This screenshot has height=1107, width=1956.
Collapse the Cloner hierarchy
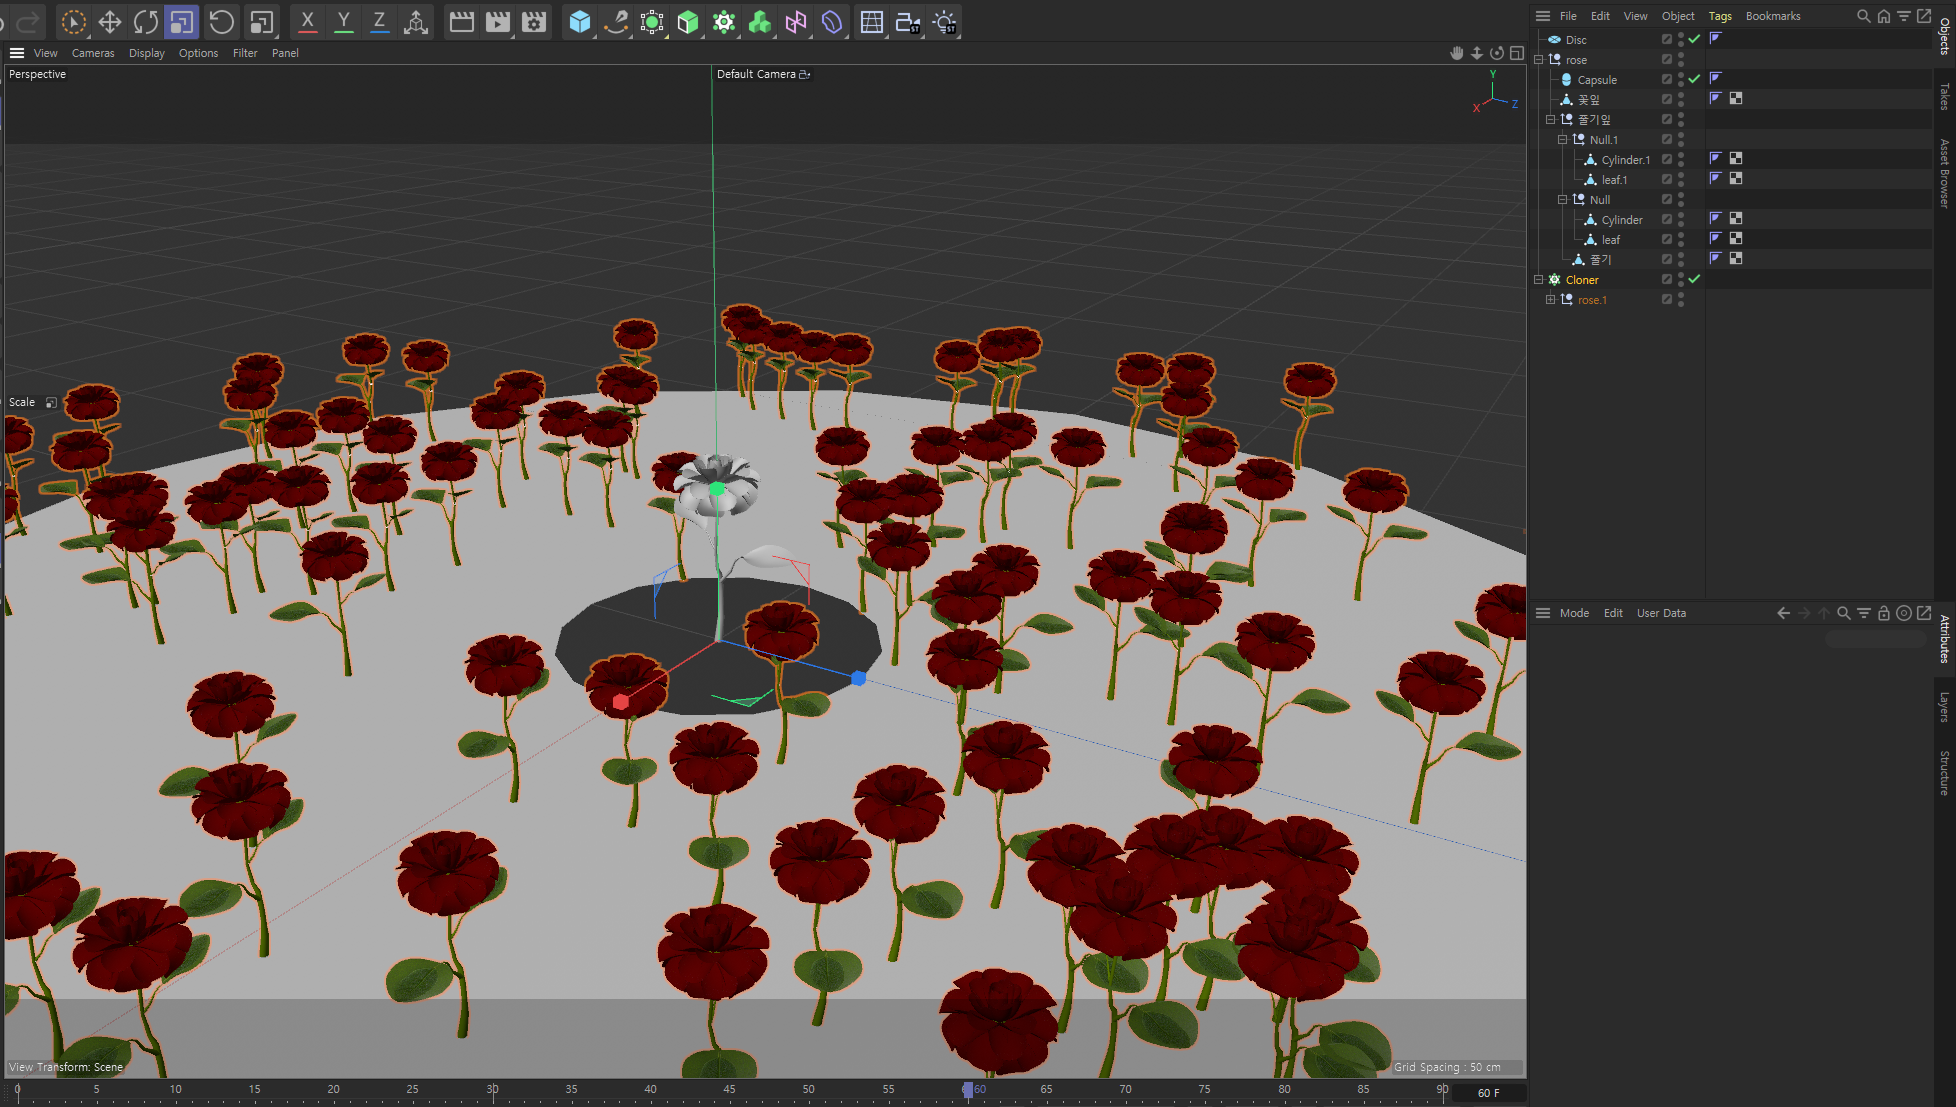click(1539, 280)
